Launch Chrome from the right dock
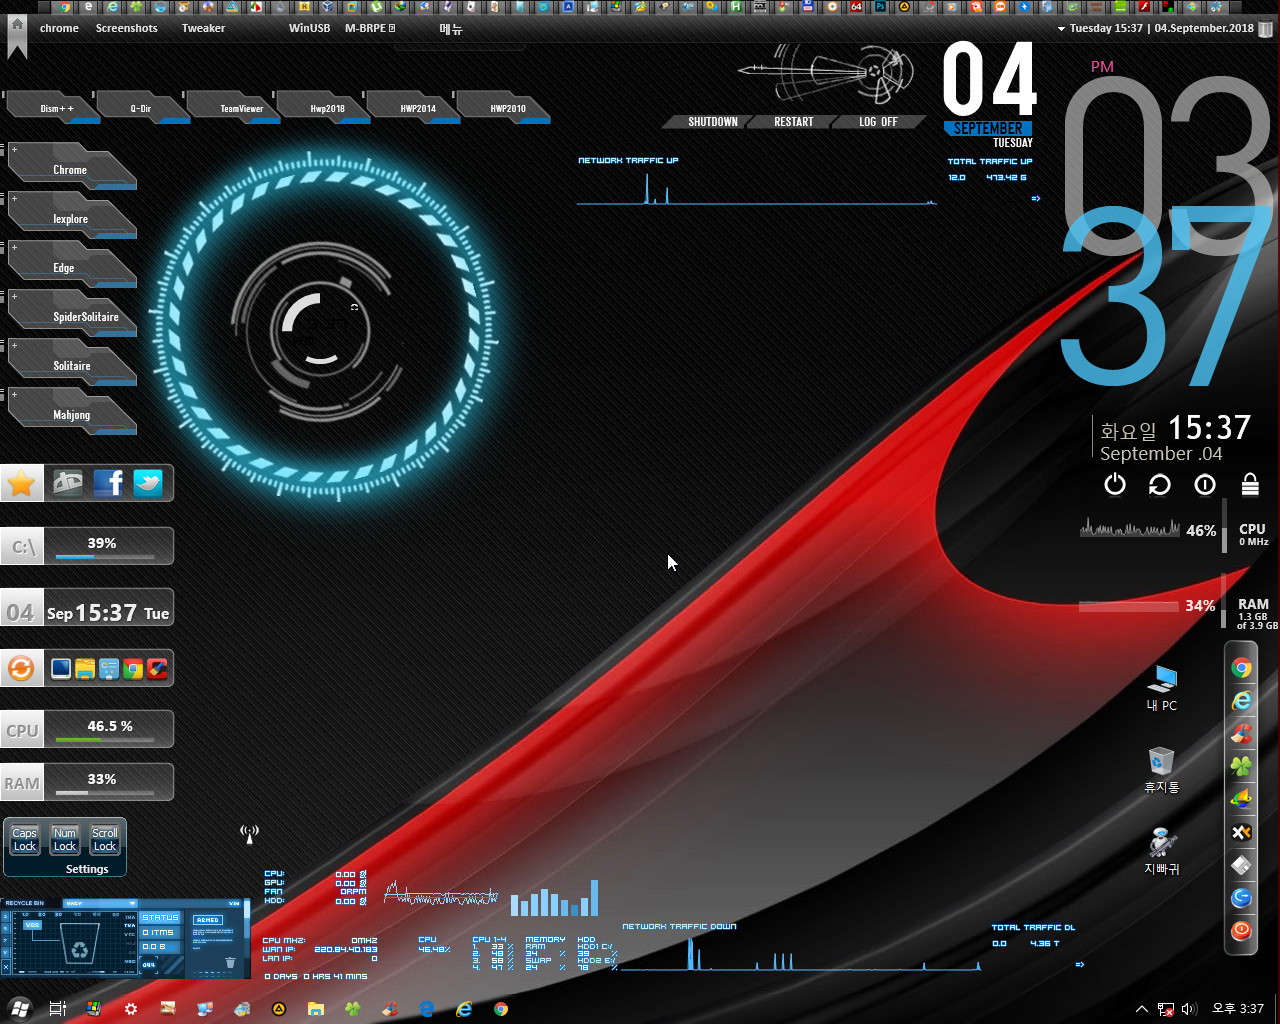Screen dimensions: 1280x1024 point(1241,668)
